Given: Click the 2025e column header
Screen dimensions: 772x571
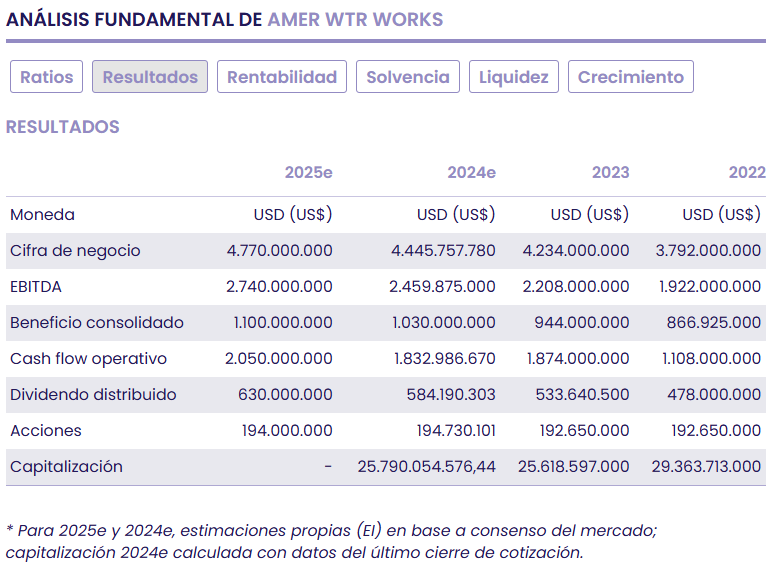Looking at the screenshot, I should tap(309, 172).
